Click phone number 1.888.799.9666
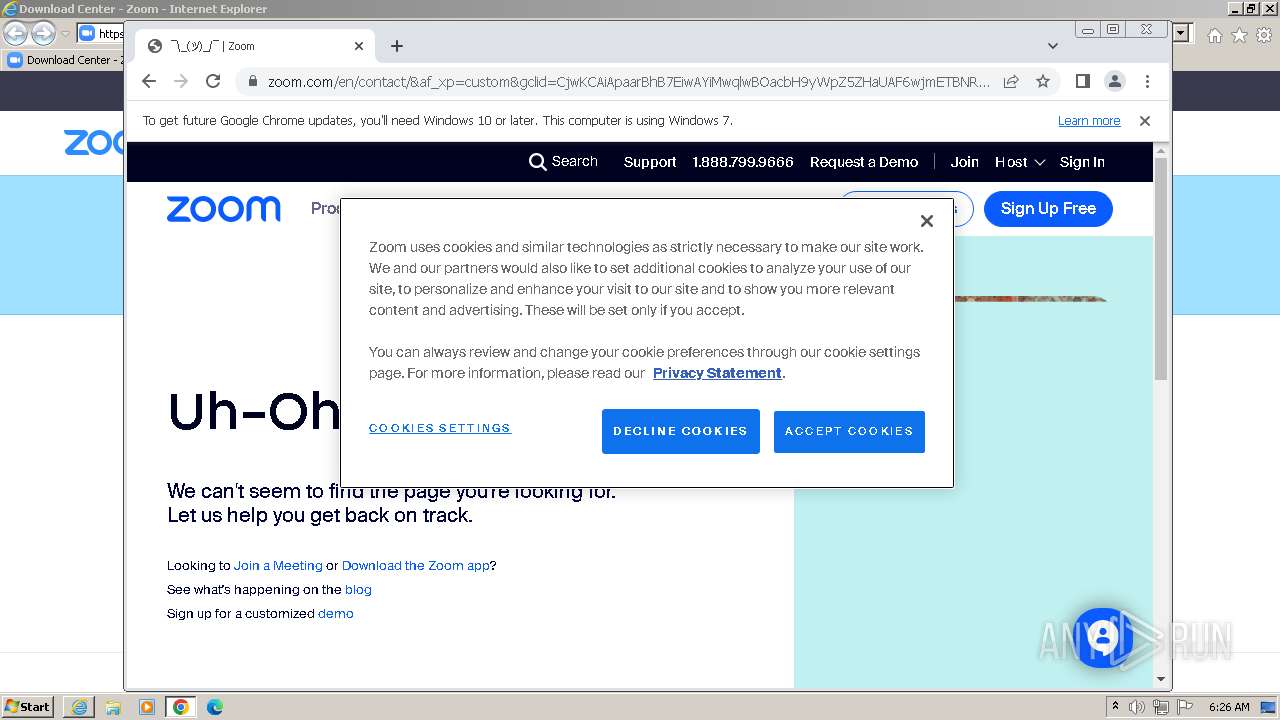 (743, 162)
